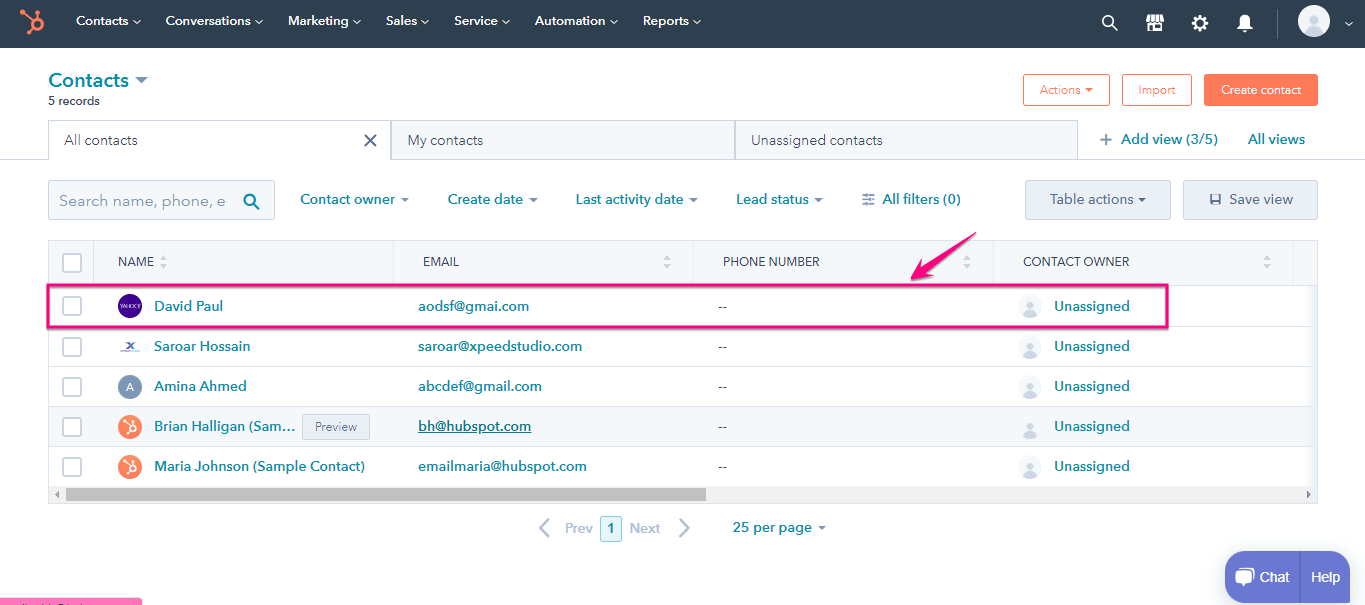Viewport: 1365px width, 605px height.
Task: Open the Contacts navigation menu
Action: click(x=108, y=21)
